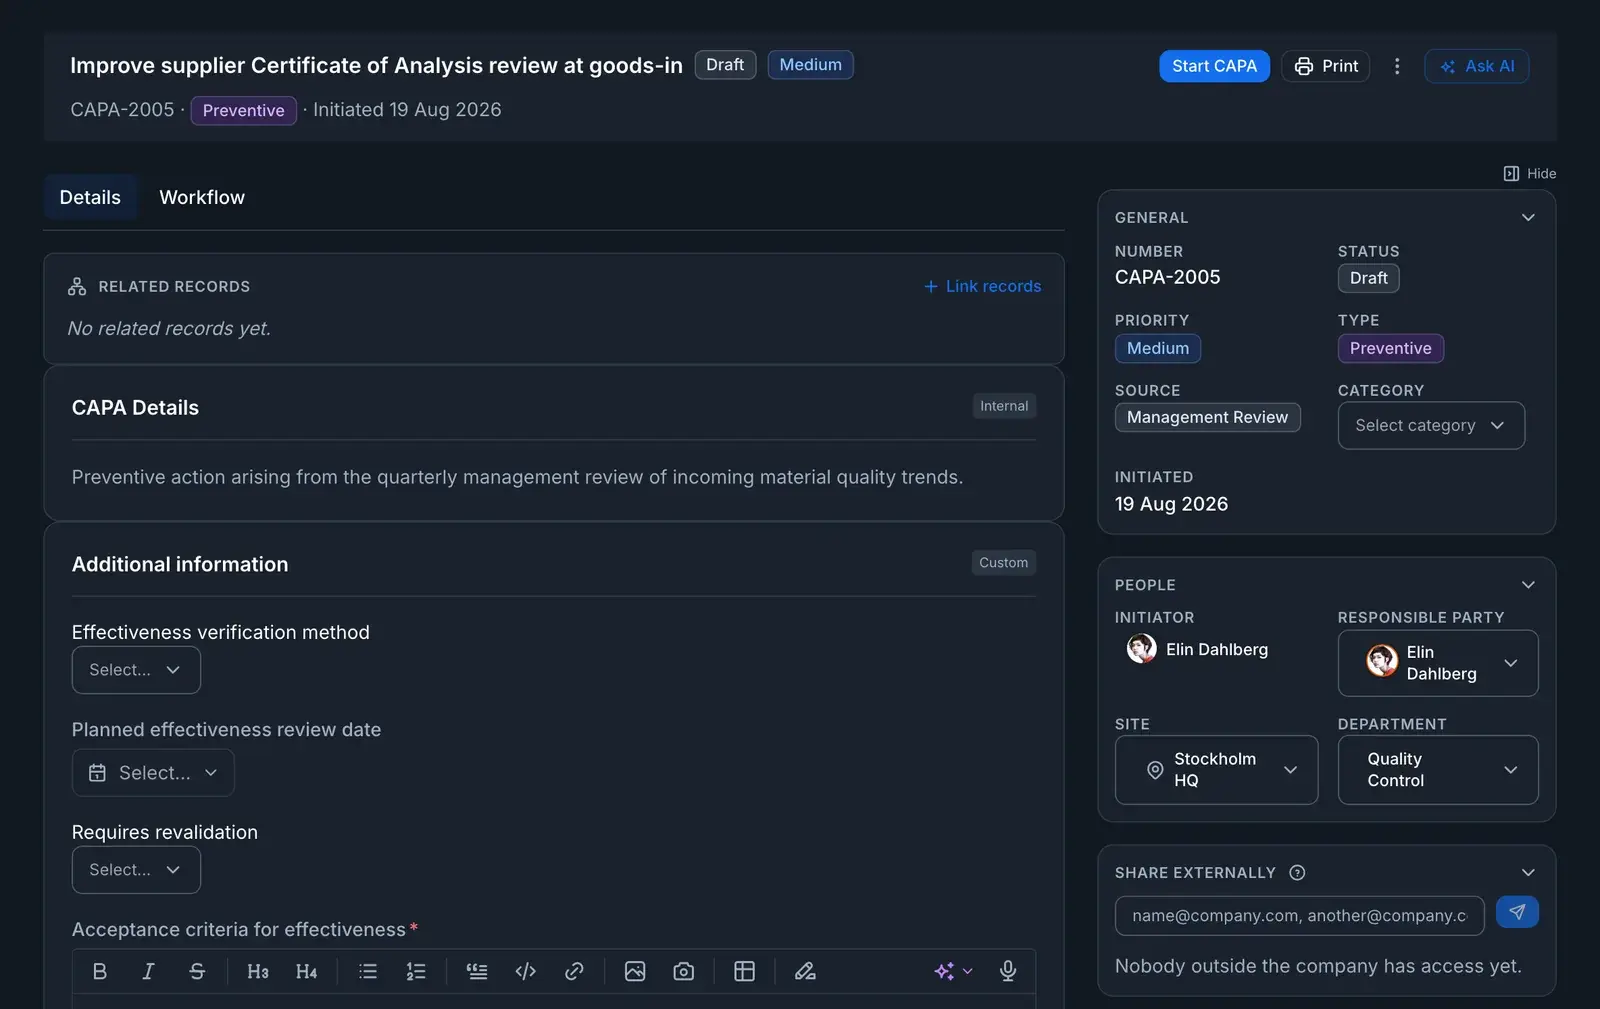Image resolution: width=1600 pixels, height=1009 pixels.
Task: Click Link records
Action: [982, 286]
